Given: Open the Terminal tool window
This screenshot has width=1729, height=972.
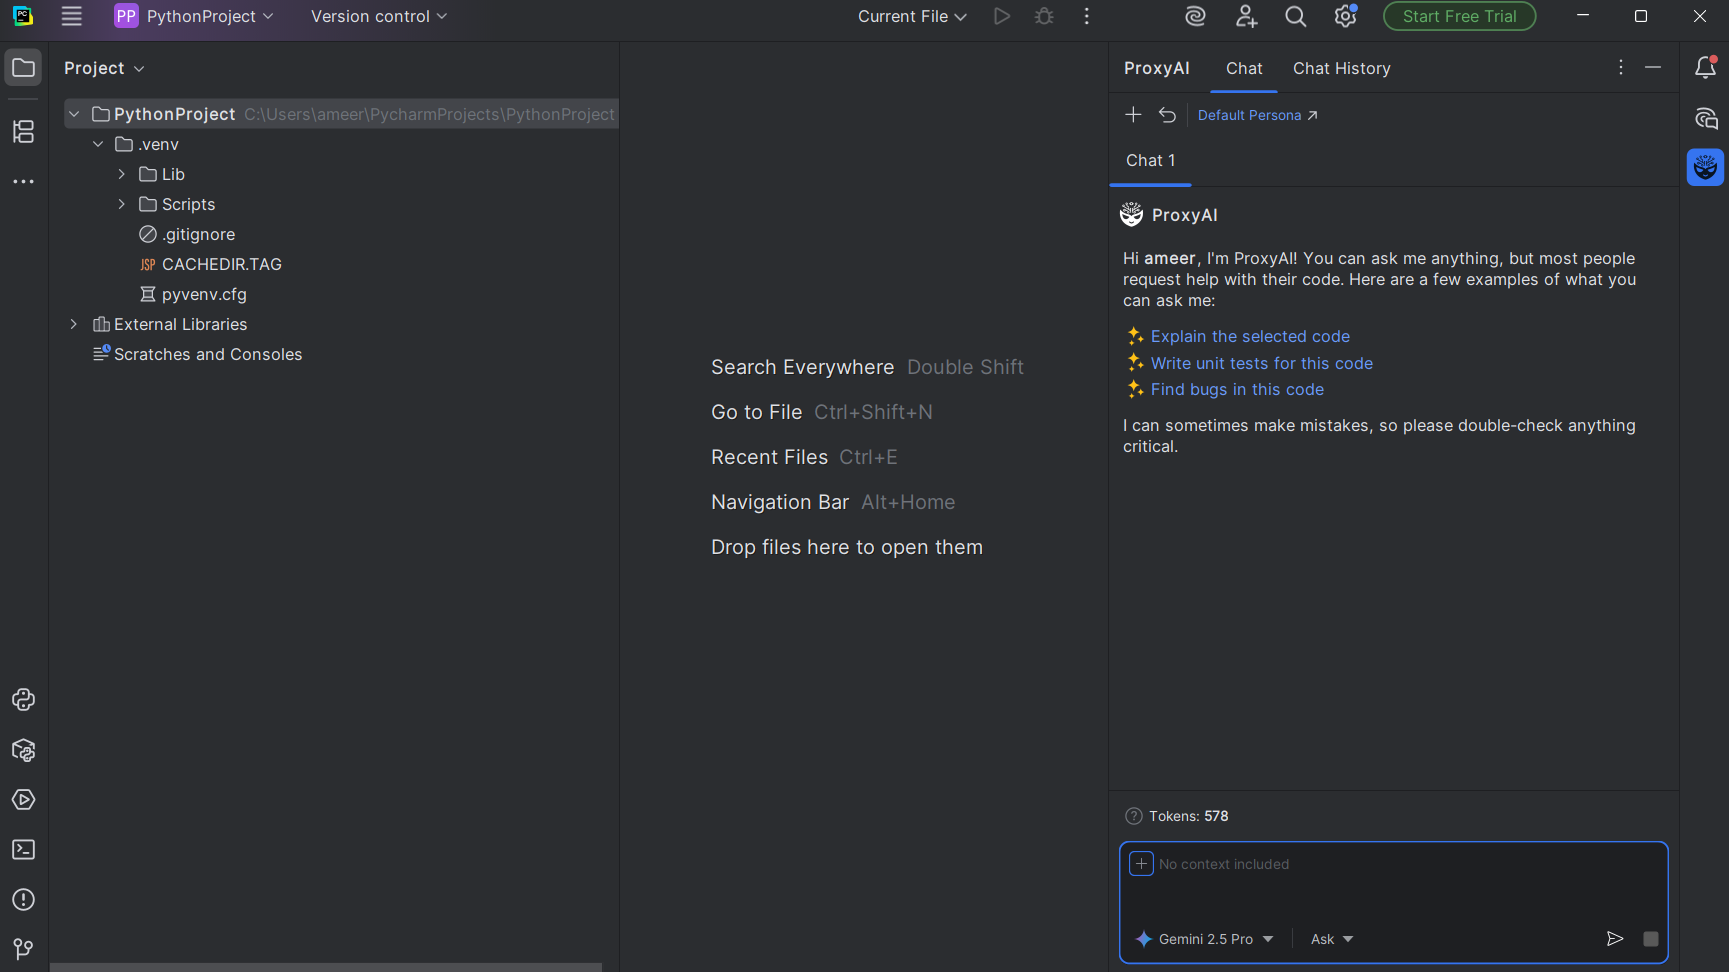Looking at the screenshot, I should pos(23,850).
